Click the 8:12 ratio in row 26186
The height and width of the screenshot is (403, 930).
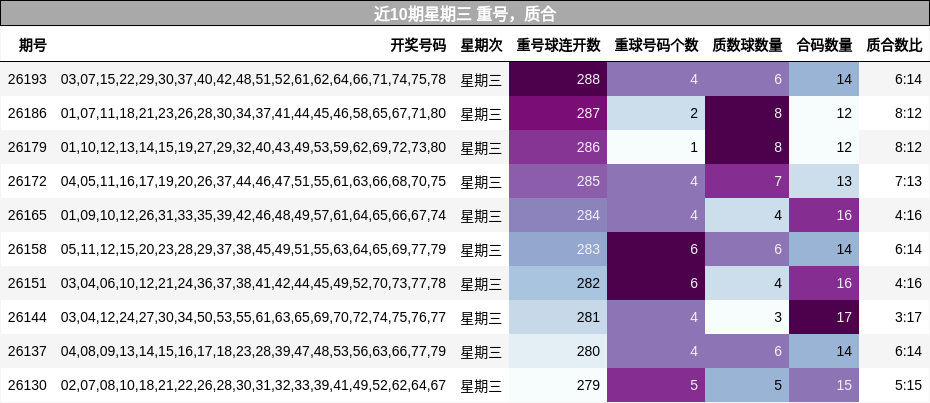[909, 113]
